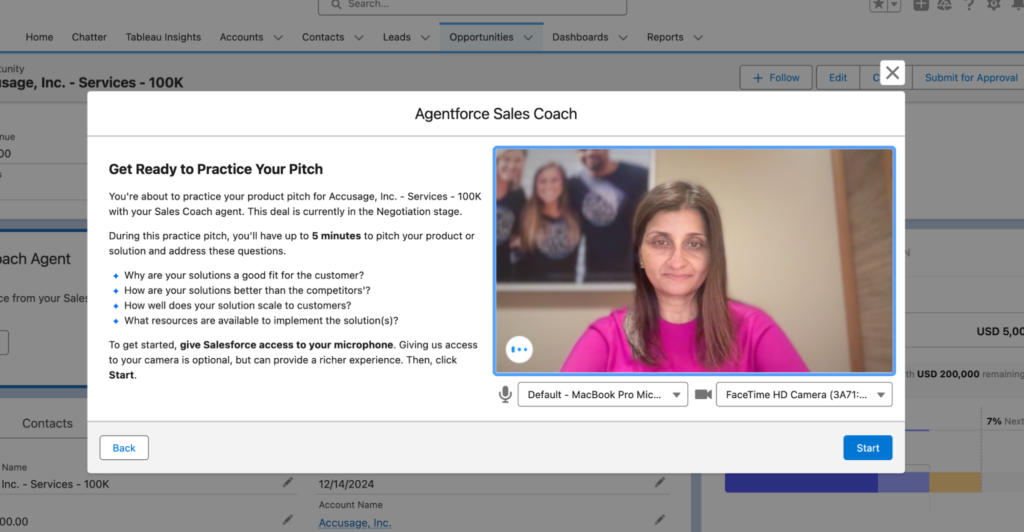Open the microphone device dropdown
The height and width of the screenshot is (532, 1024).
click(x=602, y=394)
